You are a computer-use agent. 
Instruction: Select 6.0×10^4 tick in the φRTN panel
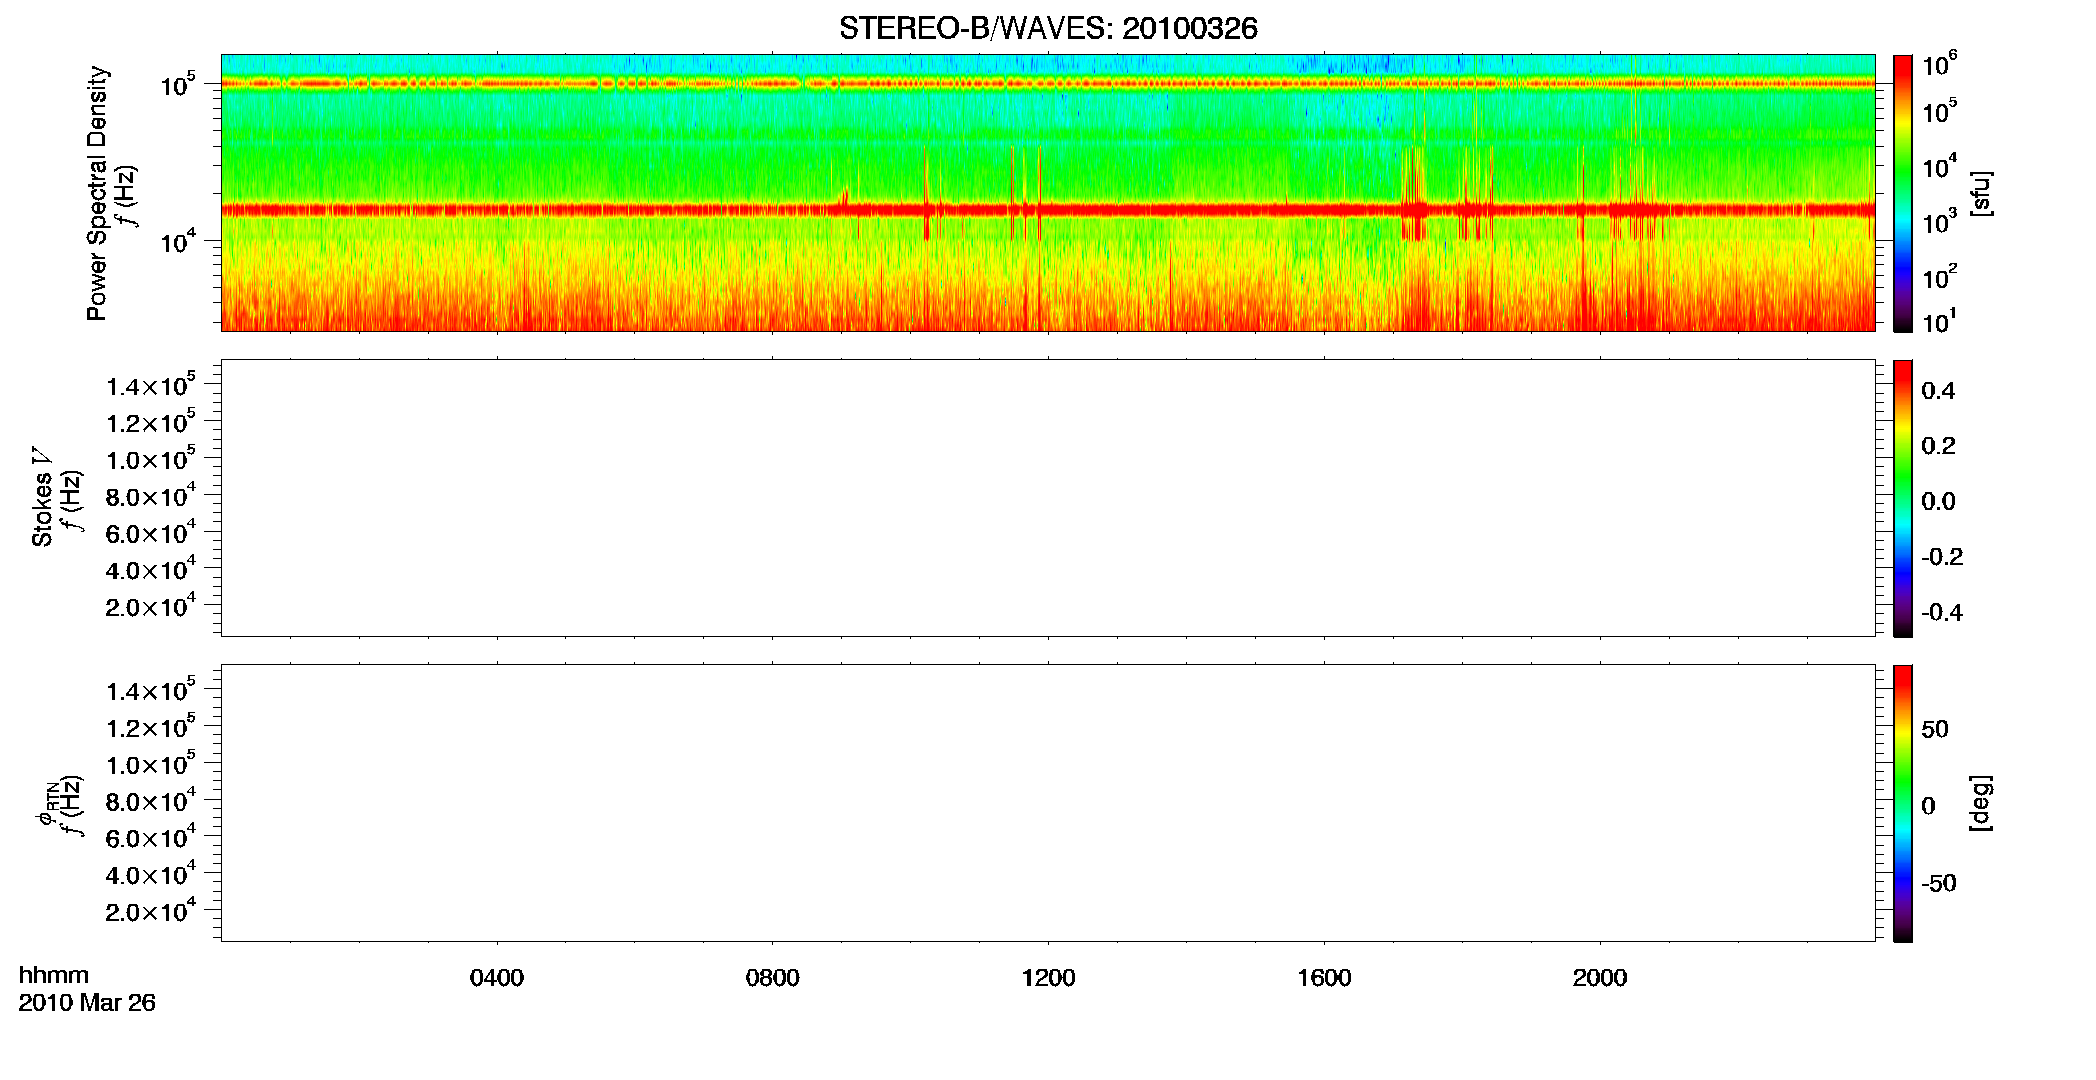[x=151, y=838]
